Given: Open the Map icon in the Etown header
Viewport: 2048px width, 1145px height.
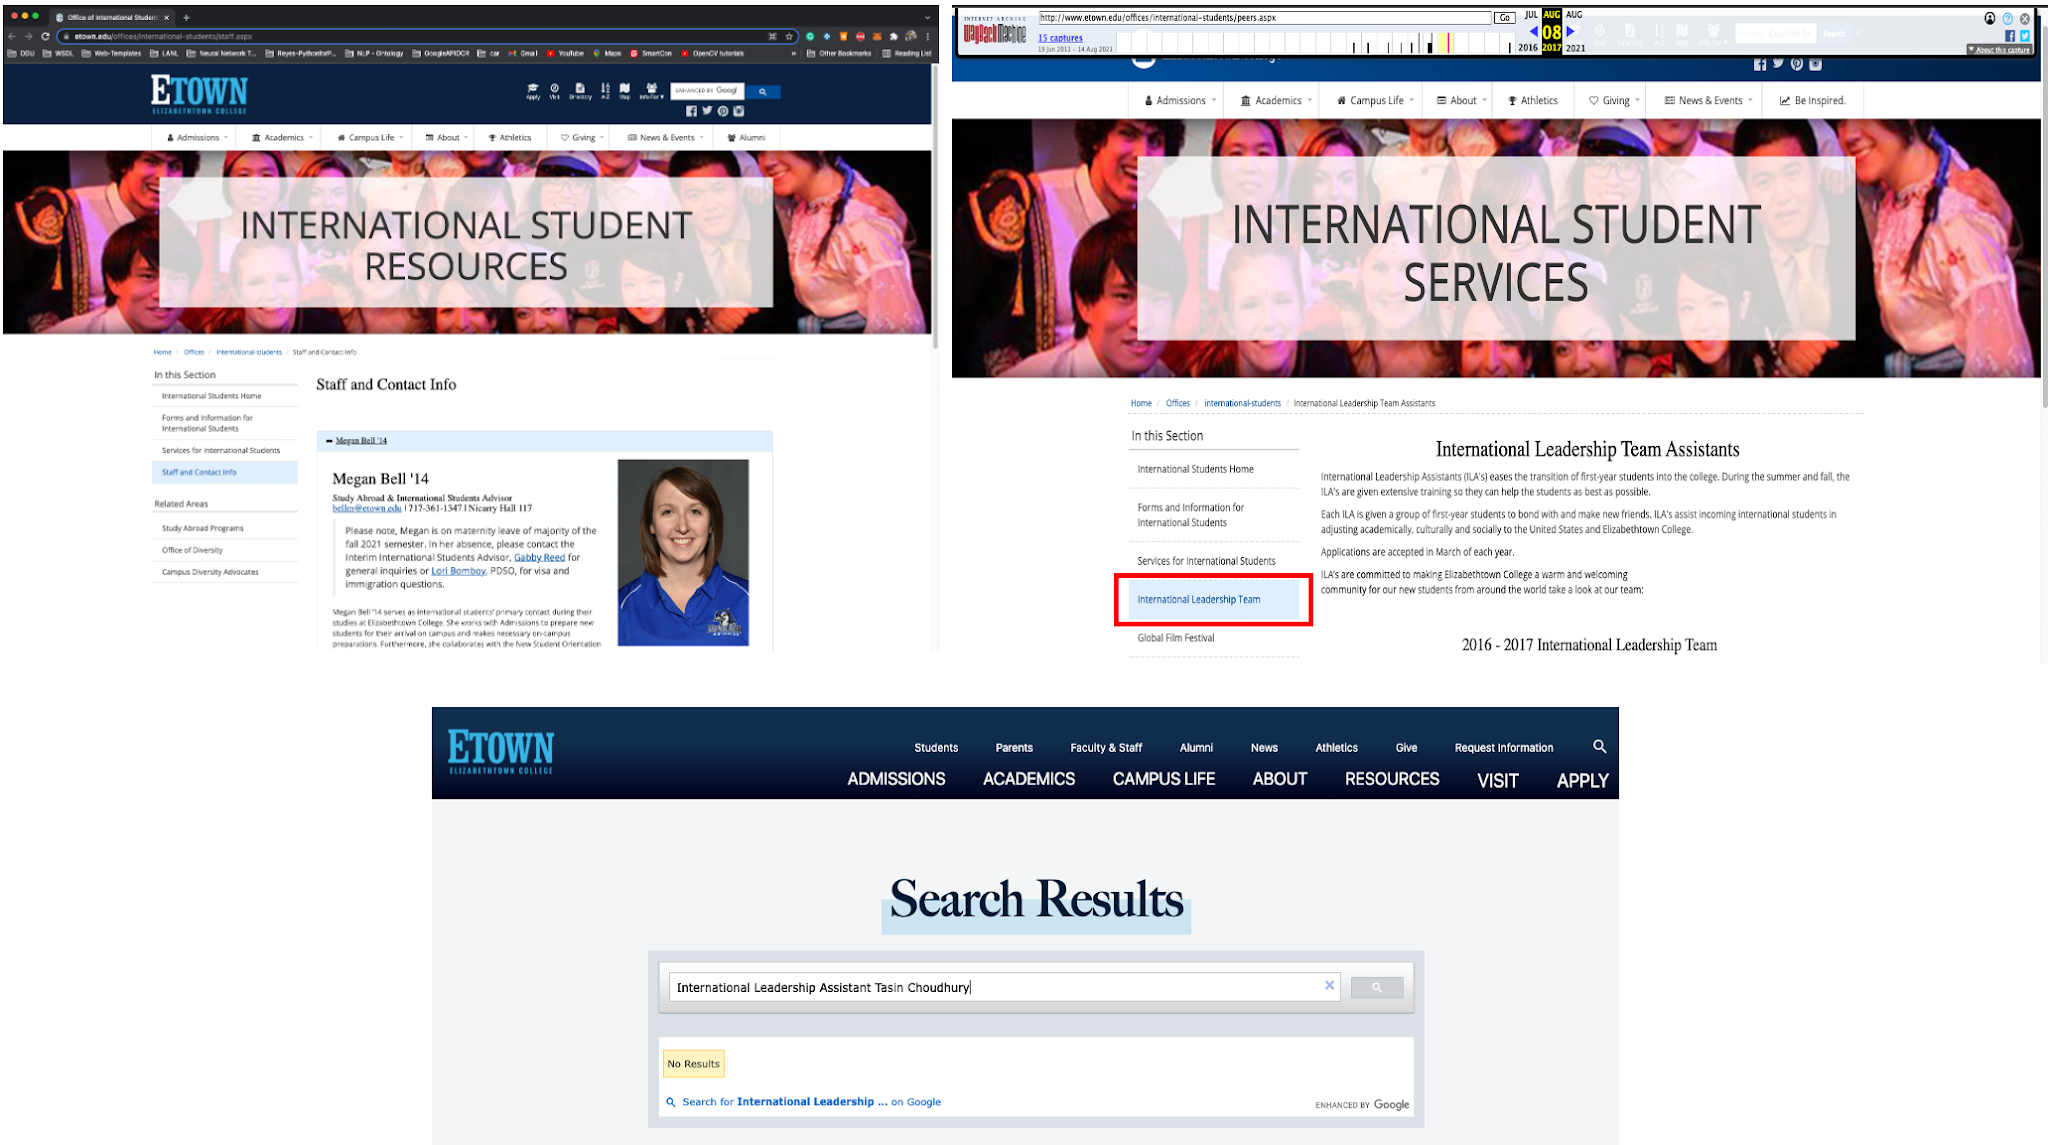Looking at the screenshot, I should point(625,90).
